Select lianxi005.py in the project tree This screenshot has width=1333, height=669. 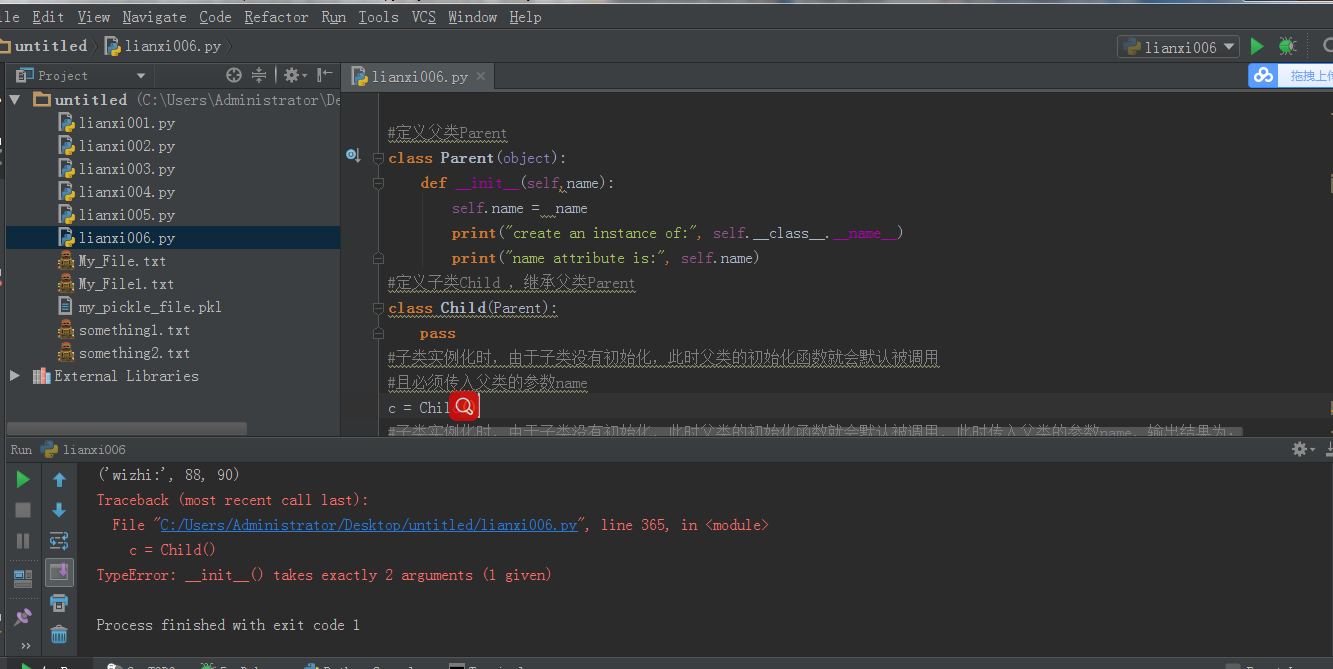126,215
